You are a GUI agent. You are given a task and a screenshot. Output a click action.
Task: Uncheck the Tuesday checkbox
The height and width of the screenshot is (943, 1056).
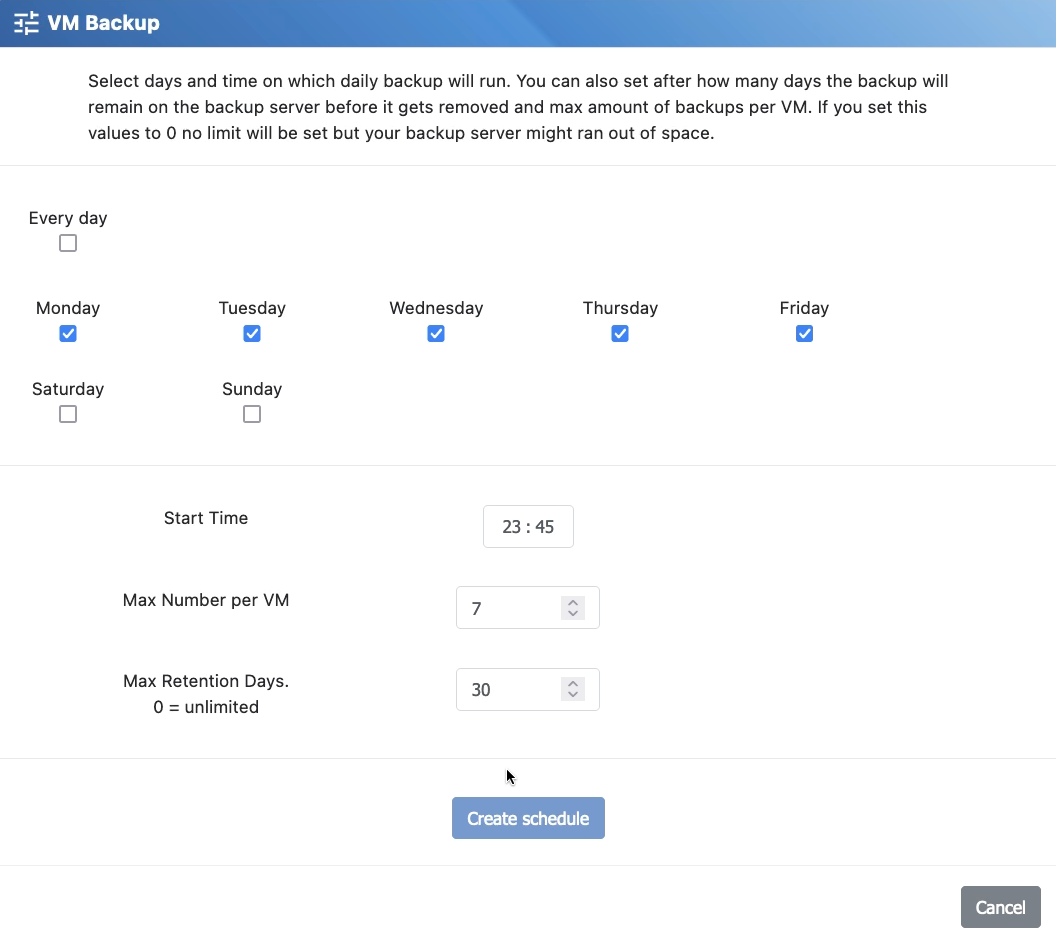pyautogui.click(x=252, y=334)
